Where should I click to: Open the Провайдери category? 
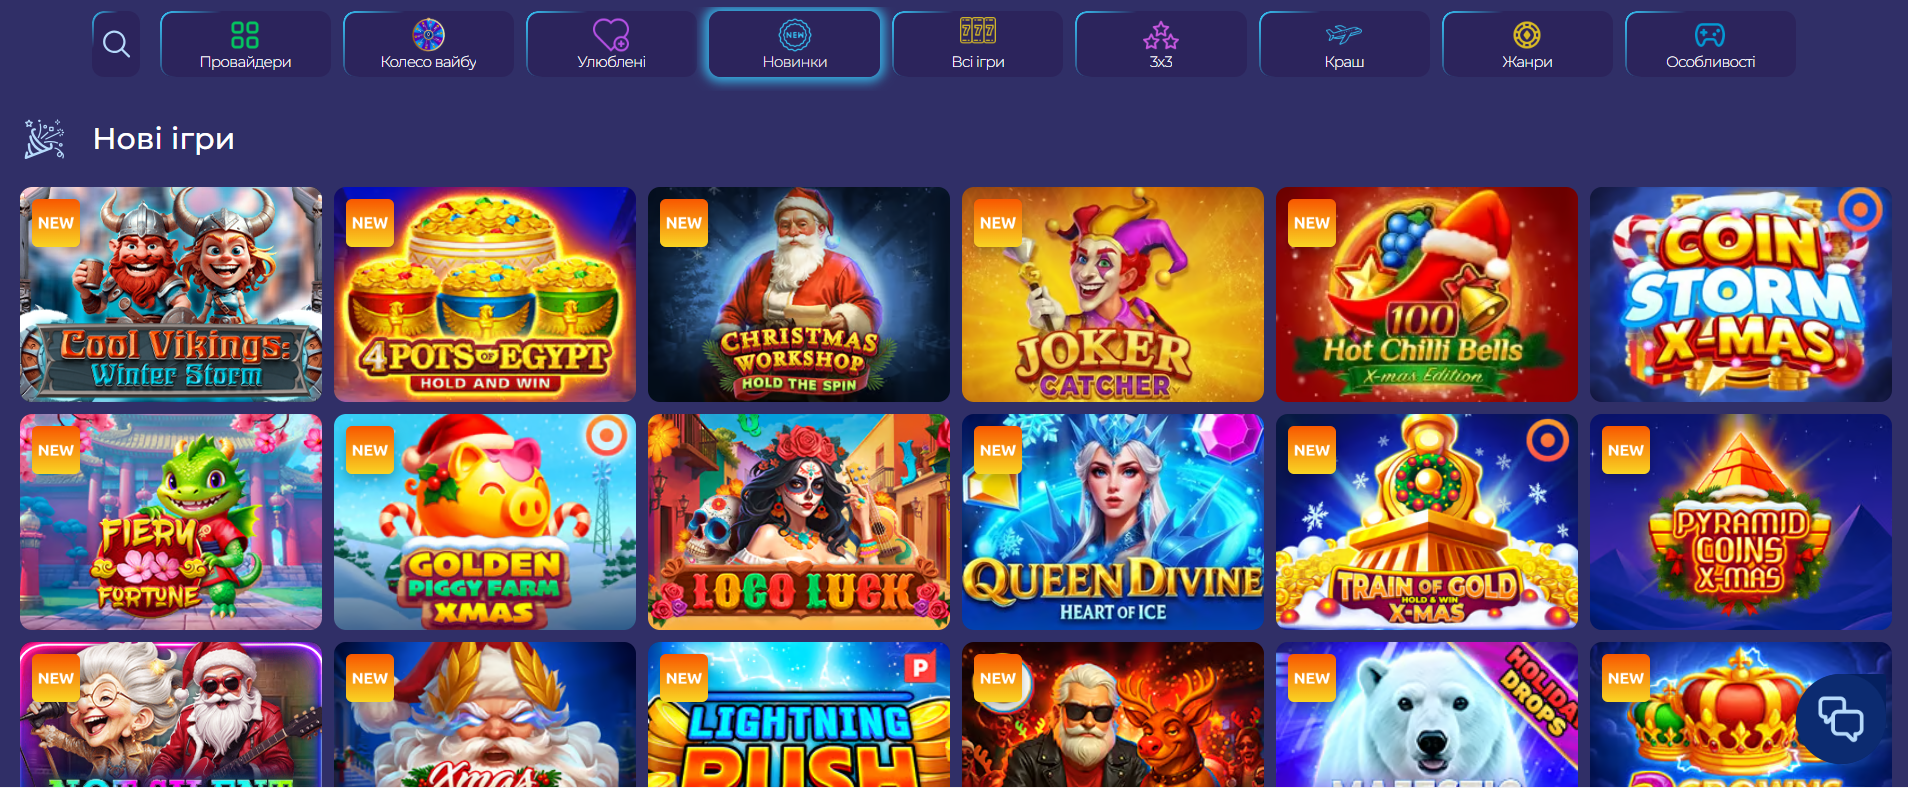245,44
